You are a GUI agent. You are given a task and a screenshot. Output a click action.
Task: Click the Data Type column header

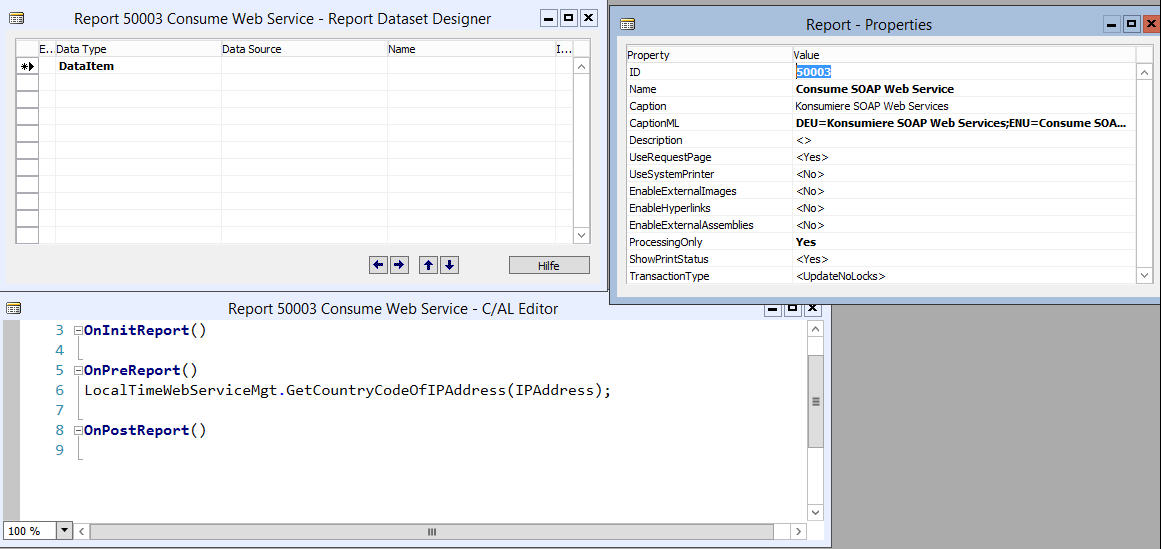point(138,49)
